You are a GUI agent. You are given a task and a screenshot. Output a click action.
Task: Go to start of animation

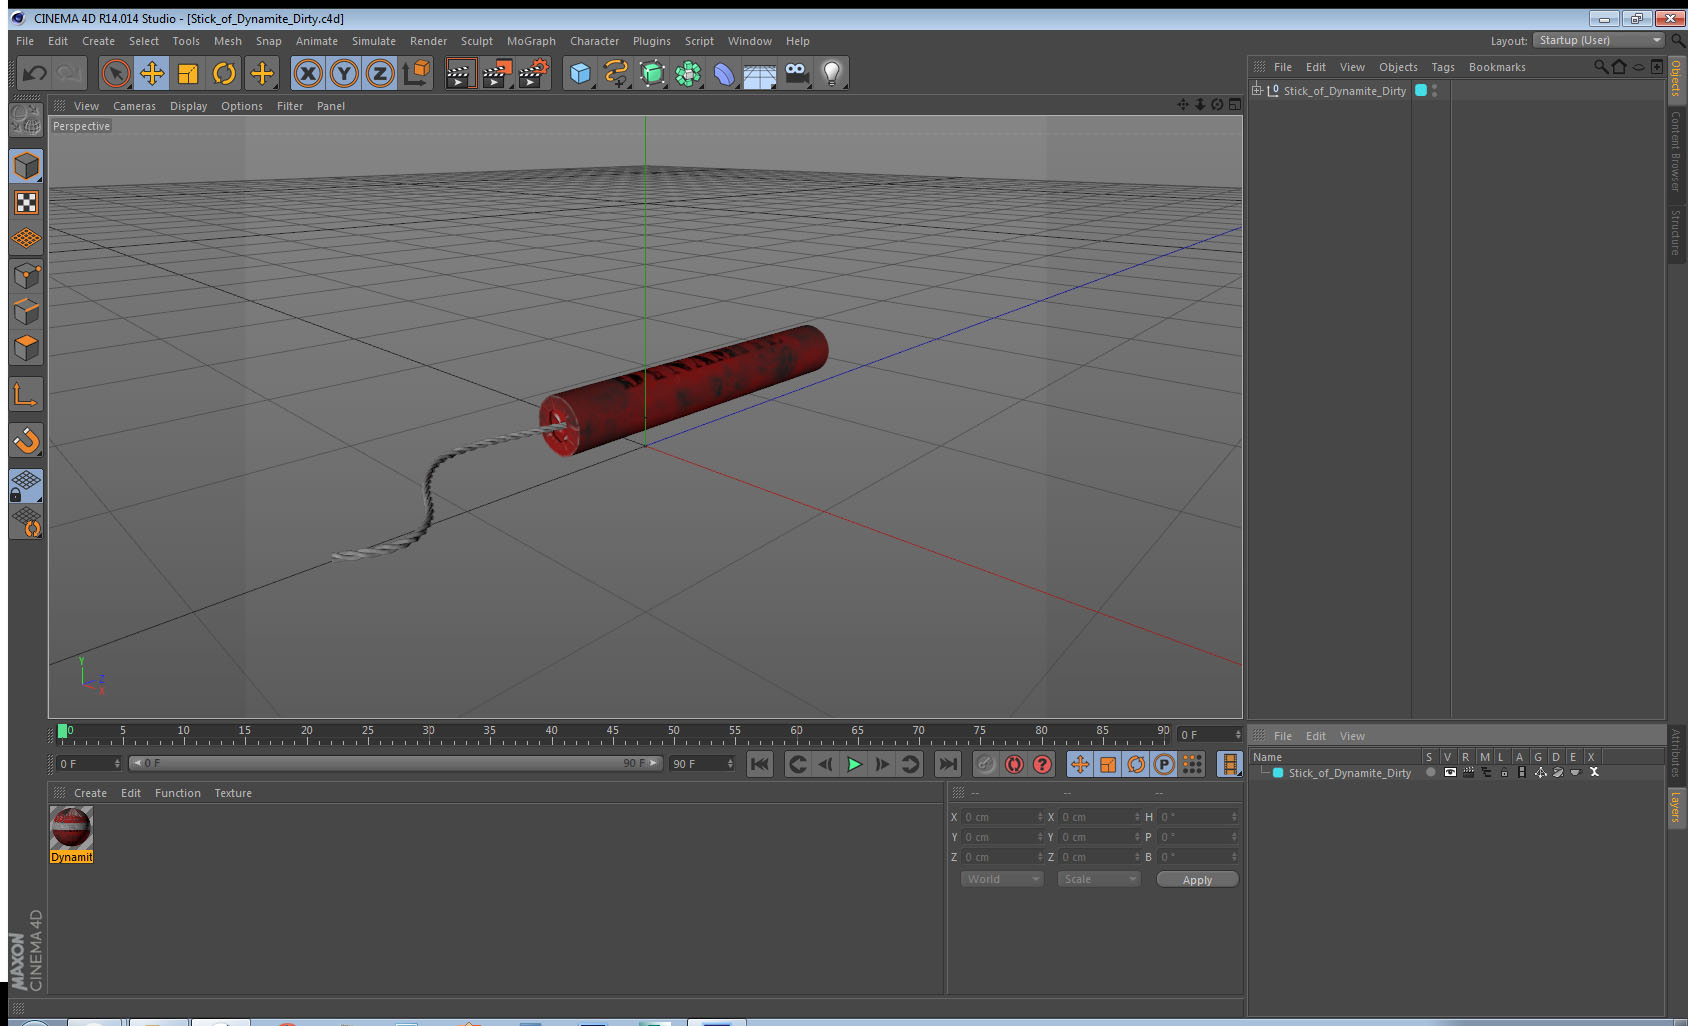[760, 764]
